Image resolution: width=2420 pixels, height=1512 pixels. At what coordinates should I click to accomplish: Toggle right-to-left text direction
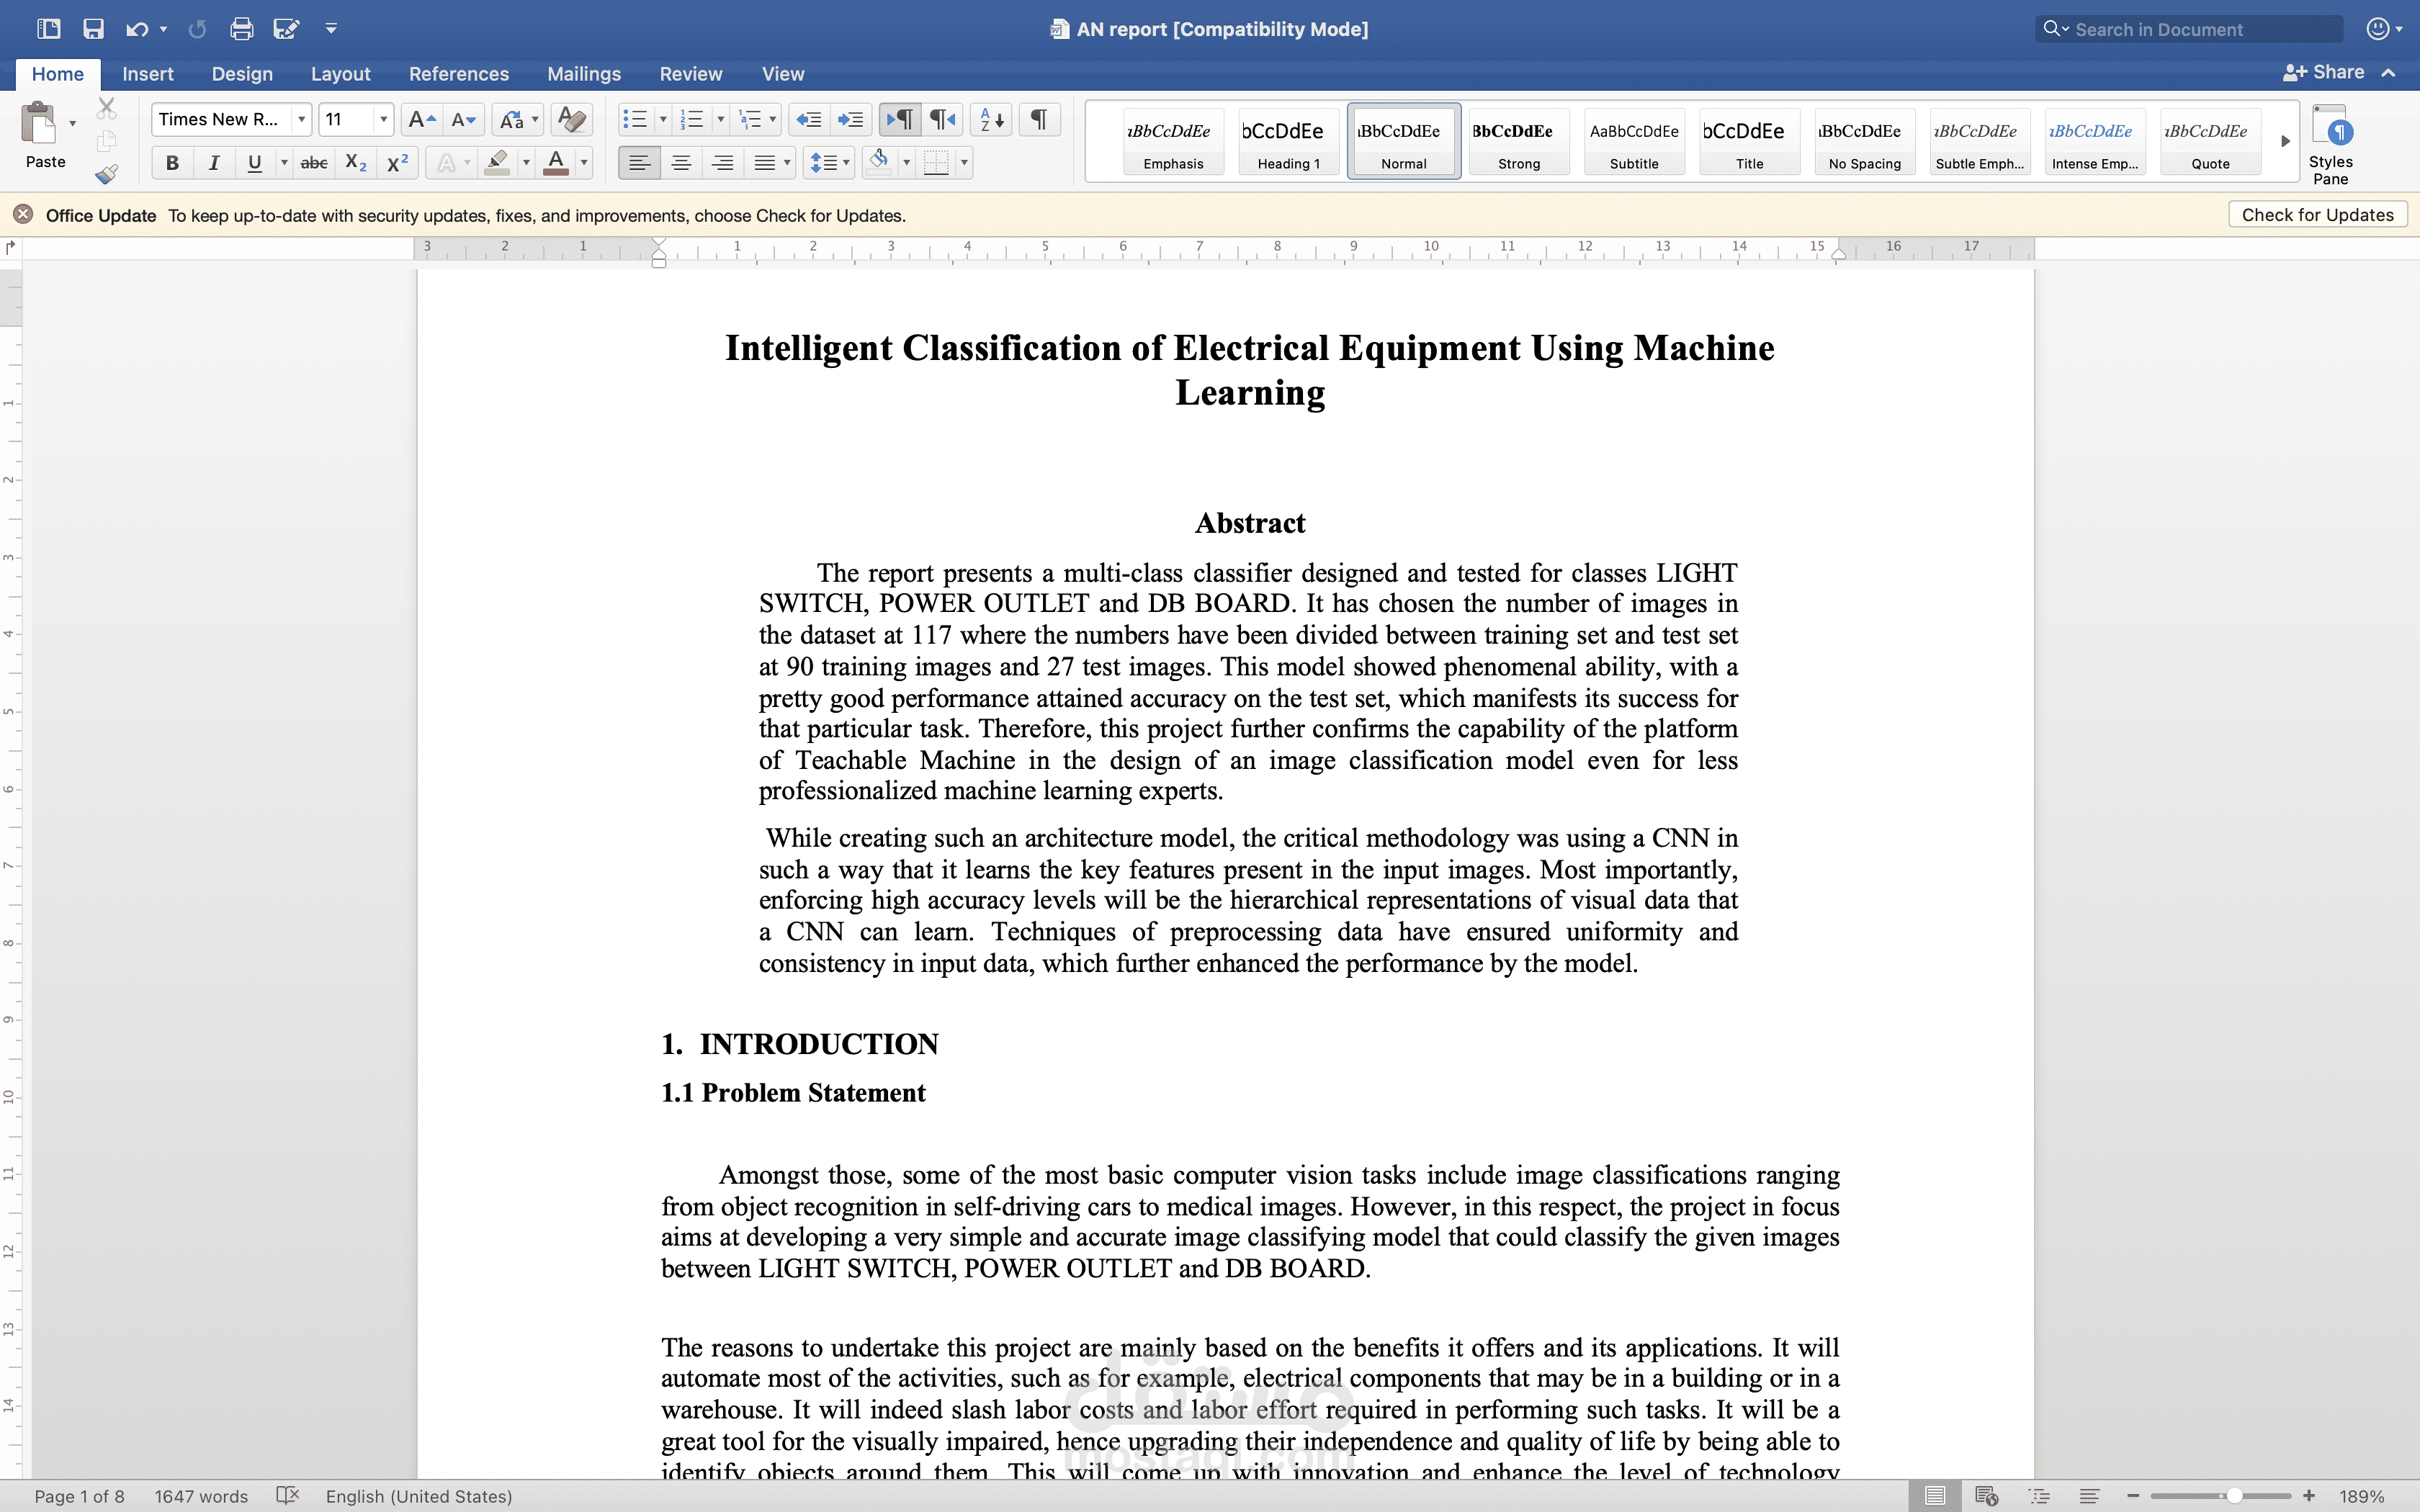click(942, 120)
